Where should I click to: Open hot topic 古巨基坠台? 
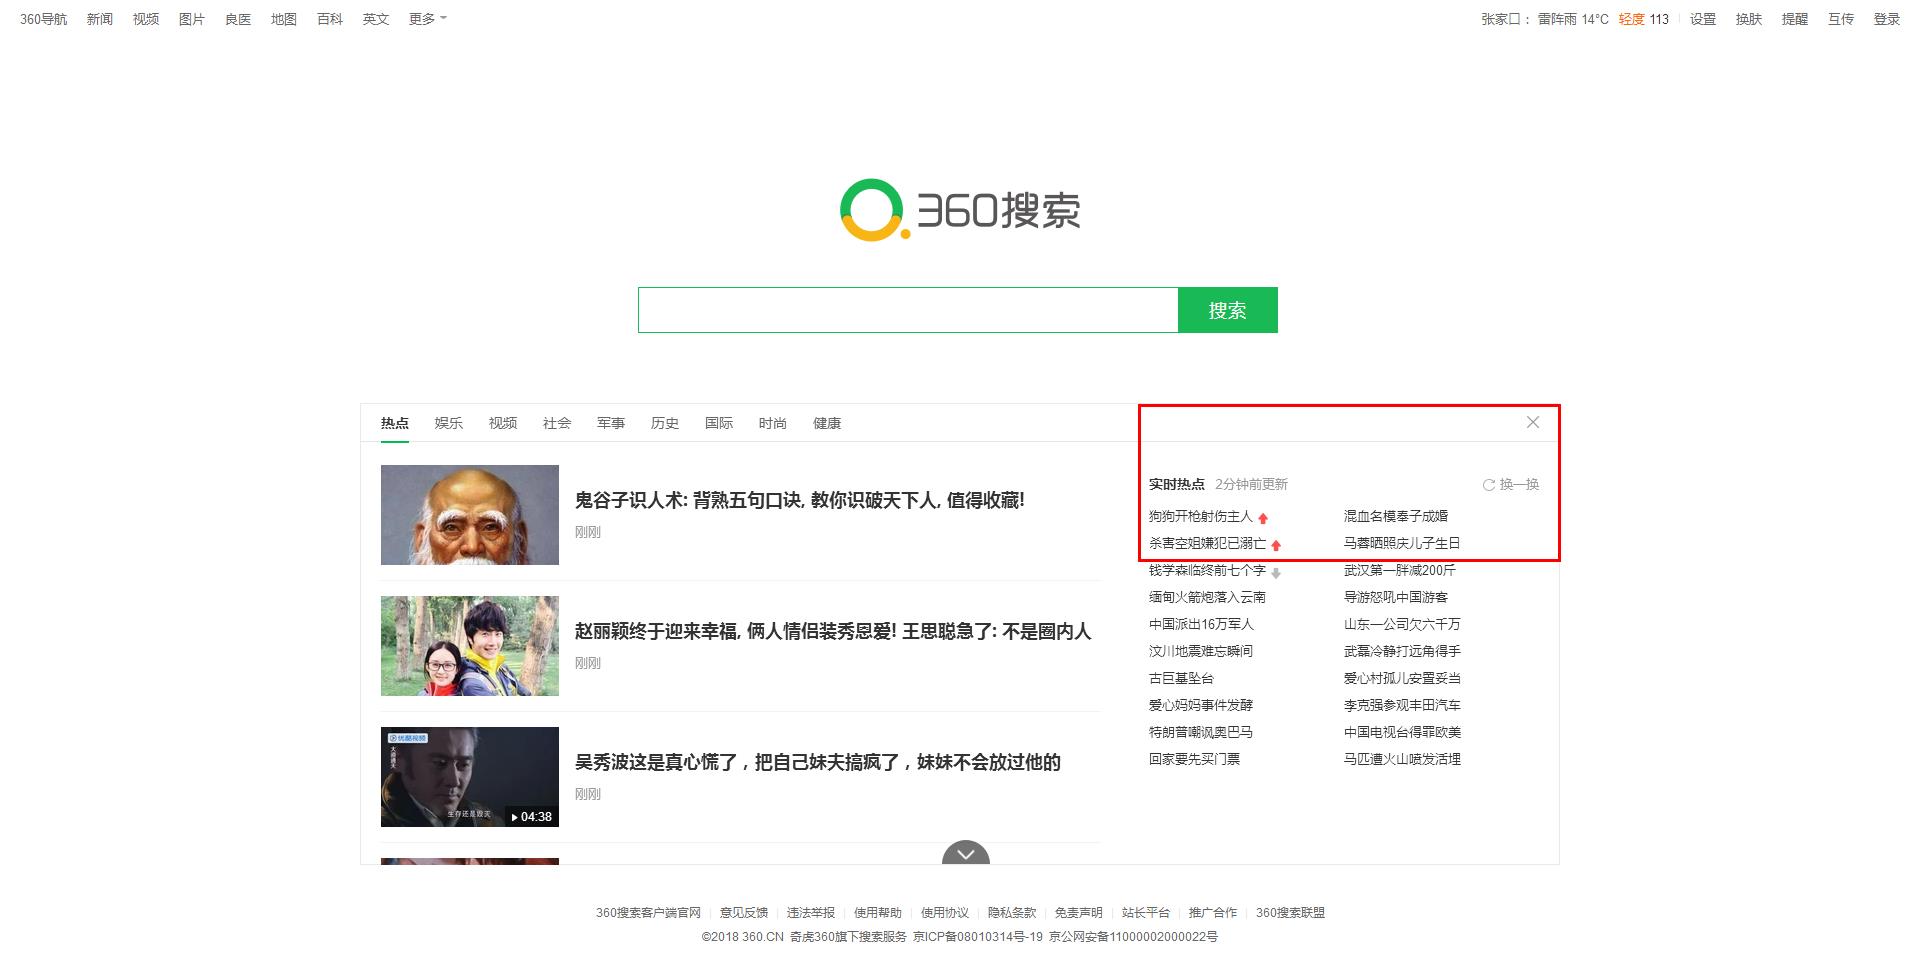1181,678
